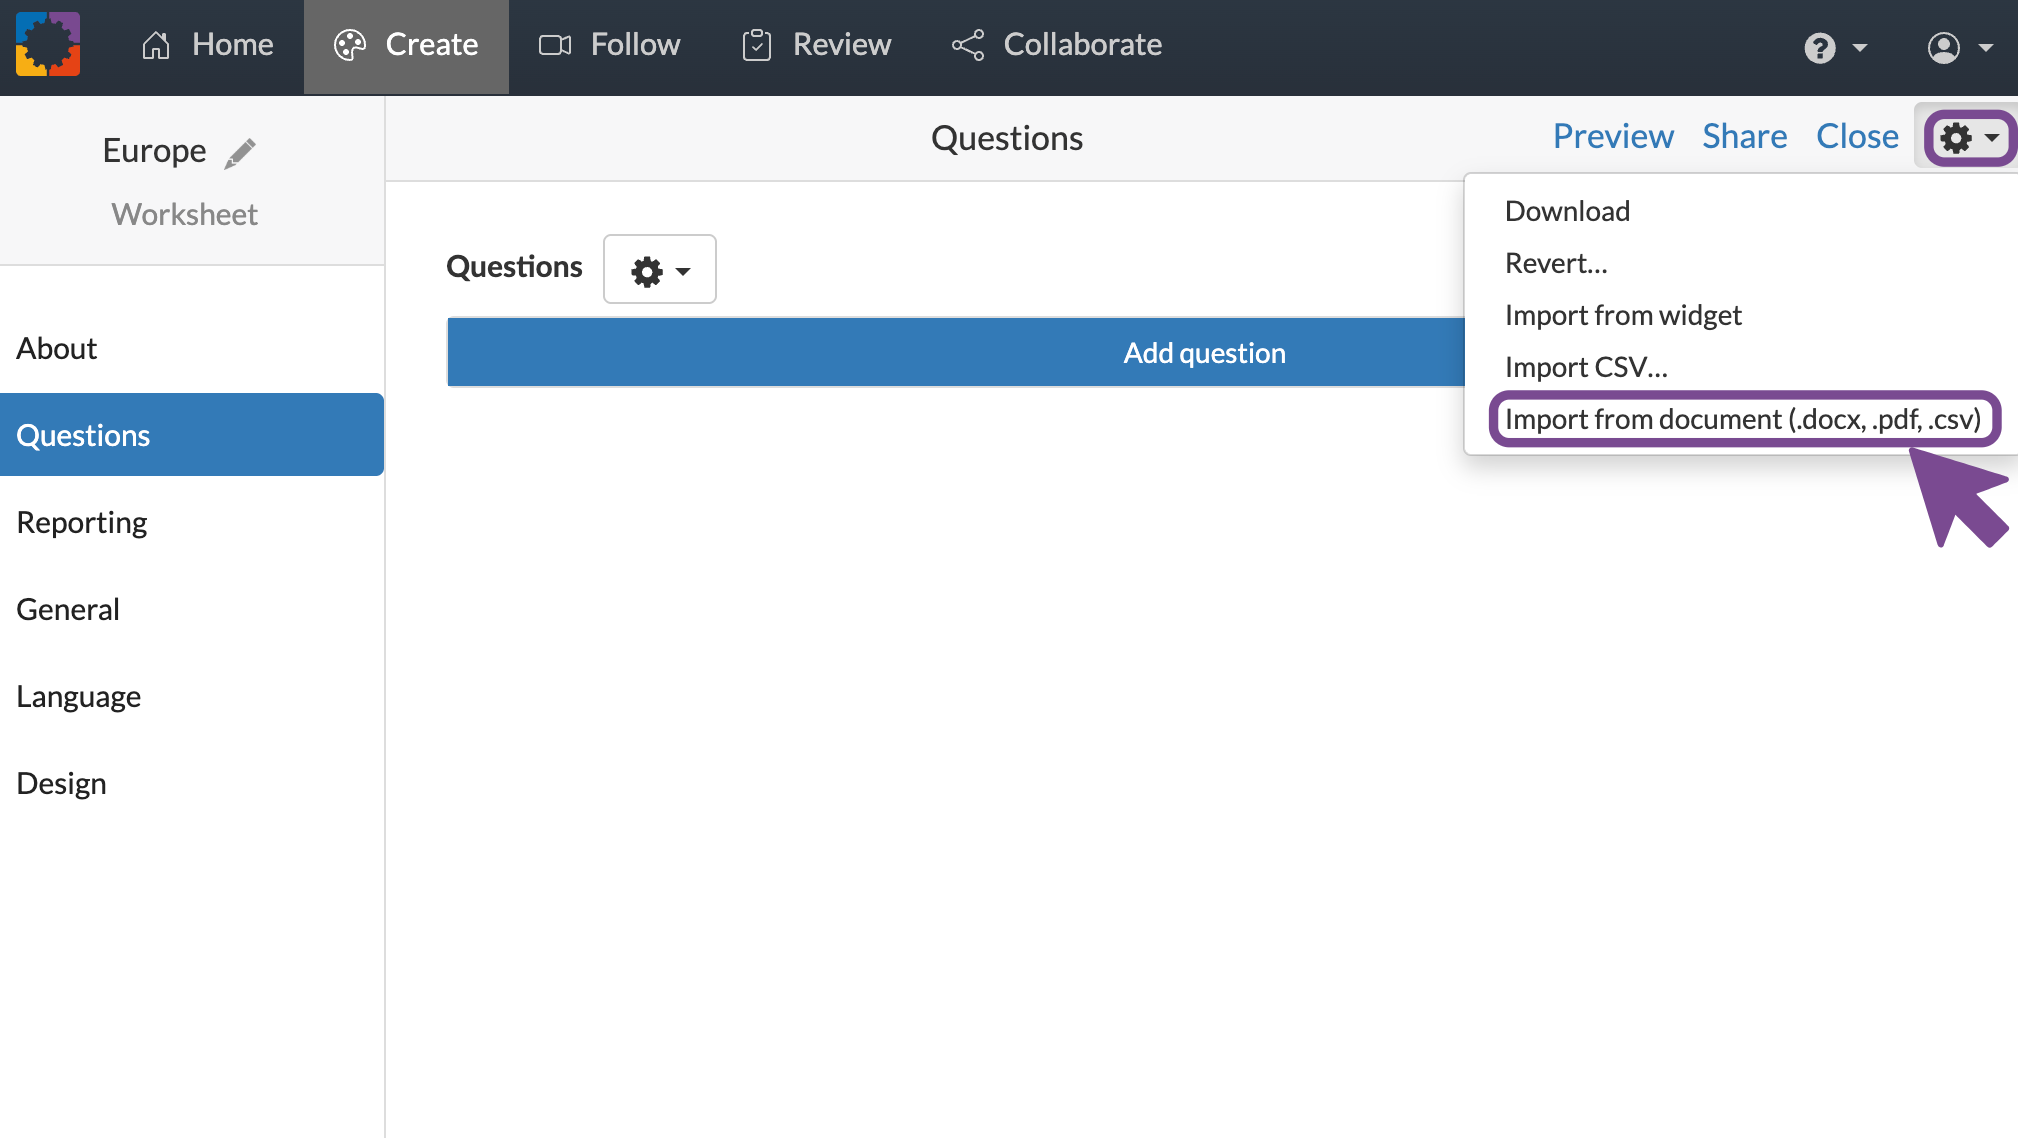This screenshot has height=1138, width=2018.
Task: Expand the Questions gear dropdown
Action: coord(659,268)
